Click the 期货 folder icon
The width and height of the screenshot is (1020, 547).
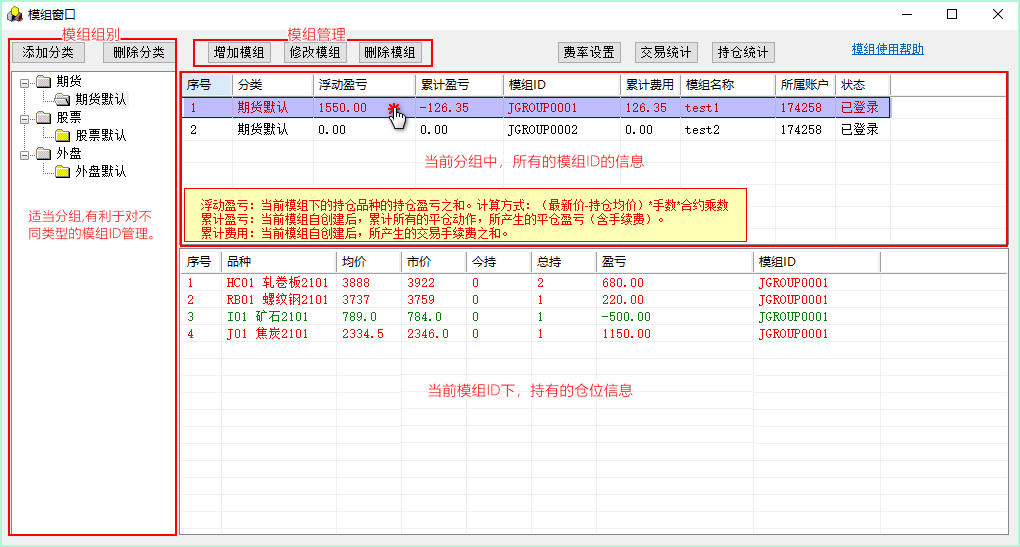(44, 81)
